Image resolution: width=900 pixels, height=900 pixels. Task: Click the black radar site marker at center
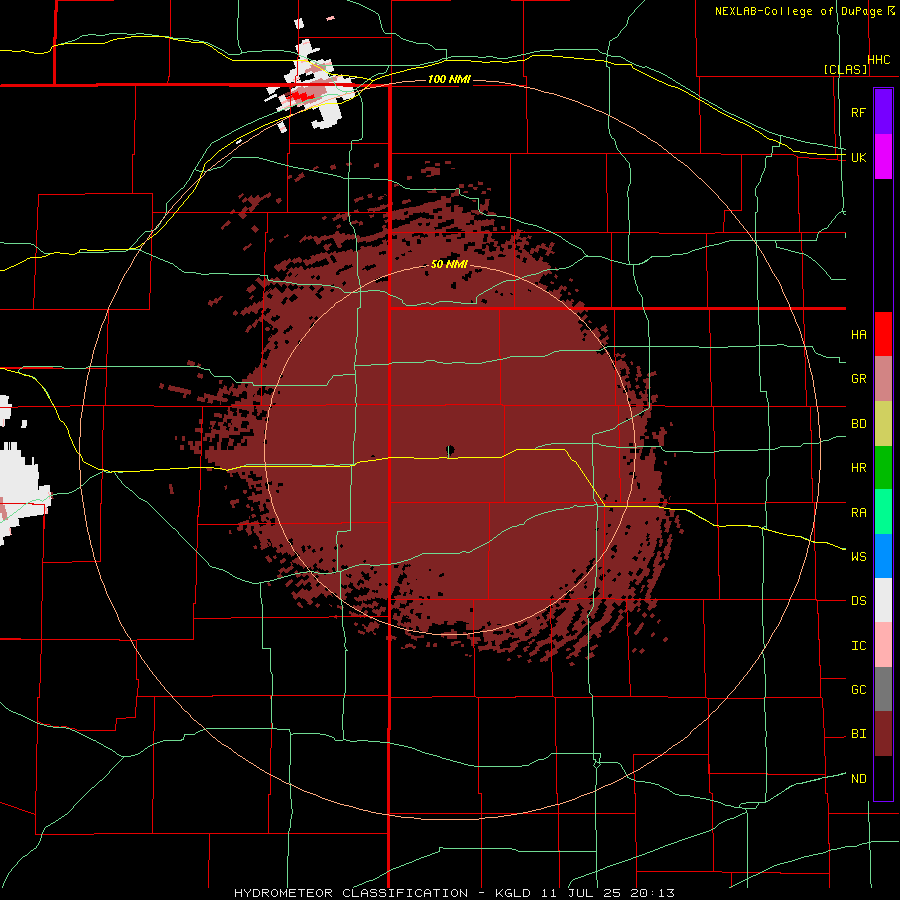[x=450, y=449]
